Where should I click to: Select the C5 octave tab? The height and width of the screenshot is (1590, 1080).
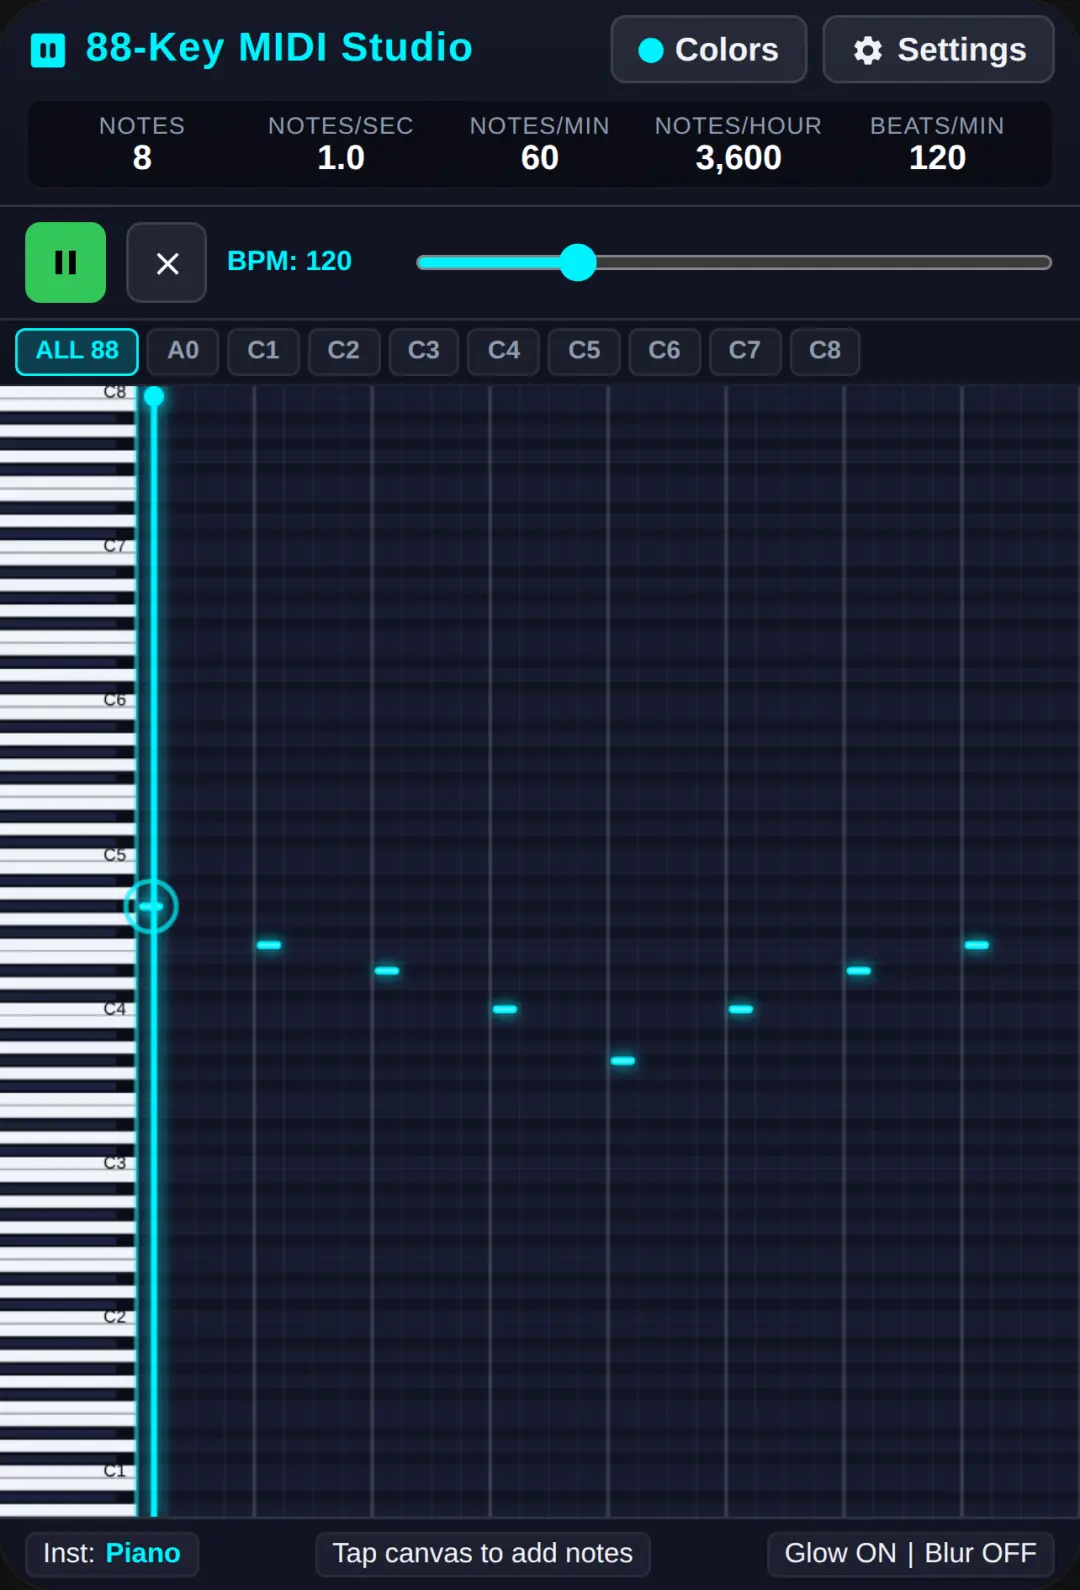(584, 351)
